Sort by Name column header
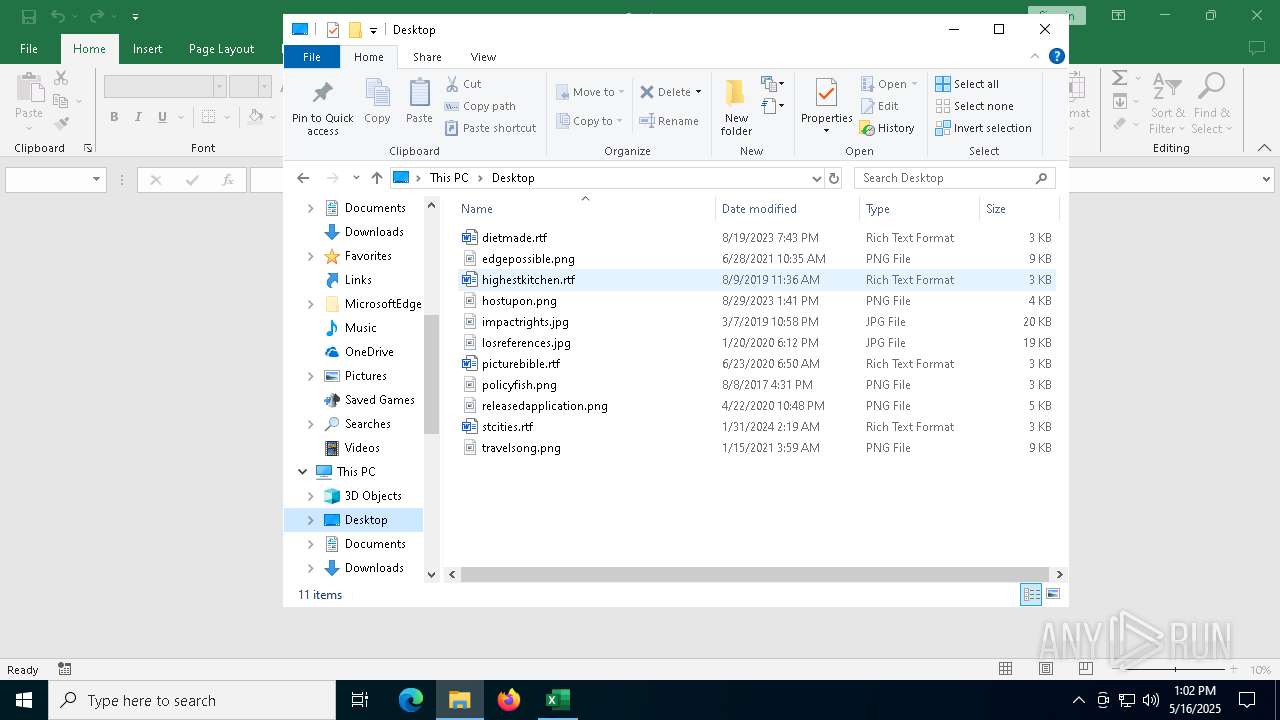The width and height of the screenshot is (1280, 720). [585, 209]
